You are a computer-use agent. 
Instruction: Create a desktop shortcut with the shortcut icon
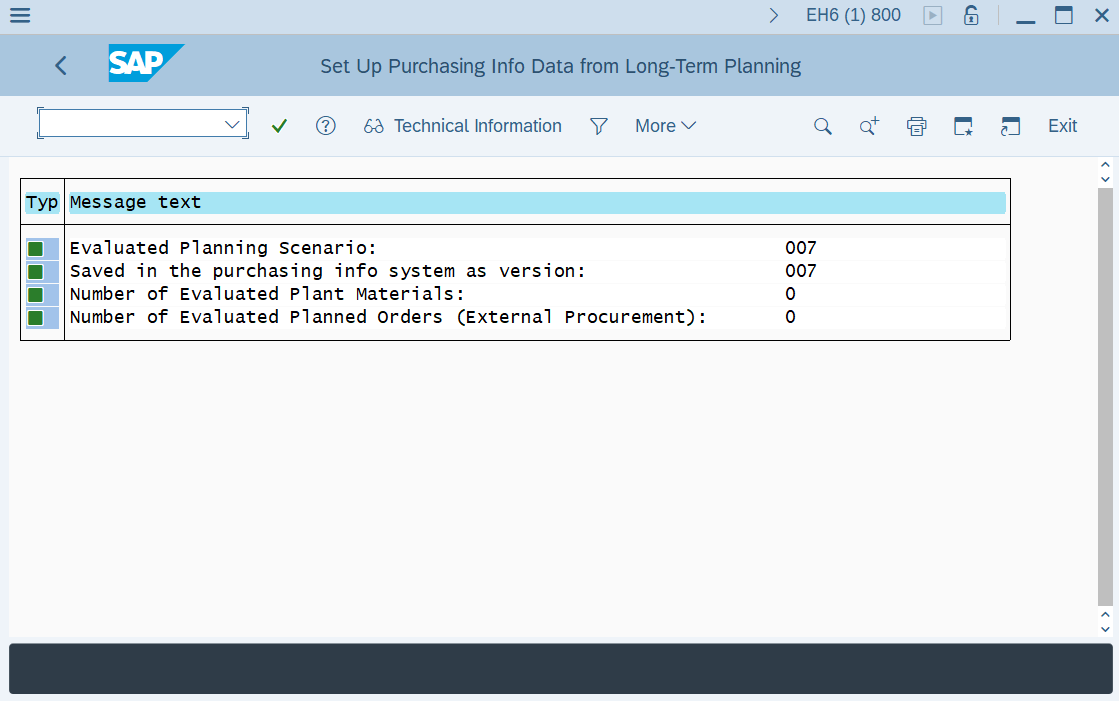(x=963, y=126)
